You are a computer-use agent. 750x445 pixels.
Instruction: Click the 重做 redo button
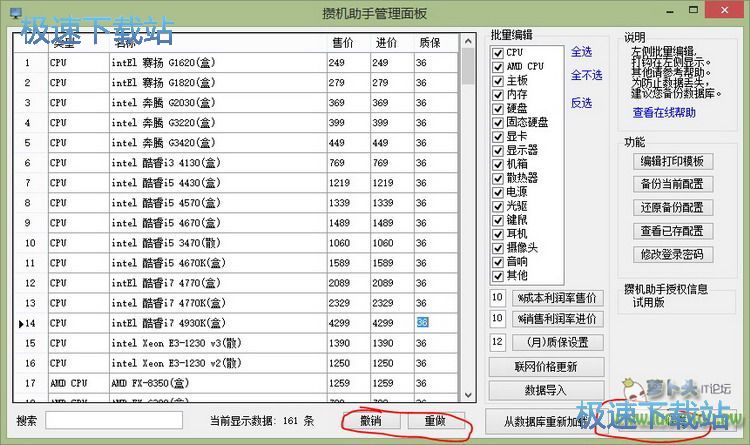tap(435, 421)
